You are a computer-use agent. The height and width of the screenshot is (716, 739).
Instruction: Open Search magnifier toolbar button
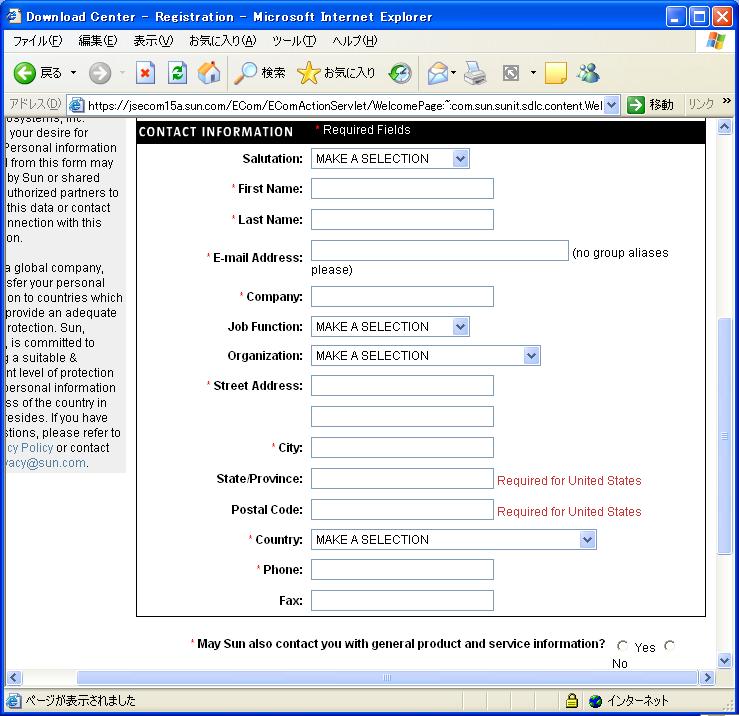click(x=260, y=73)
